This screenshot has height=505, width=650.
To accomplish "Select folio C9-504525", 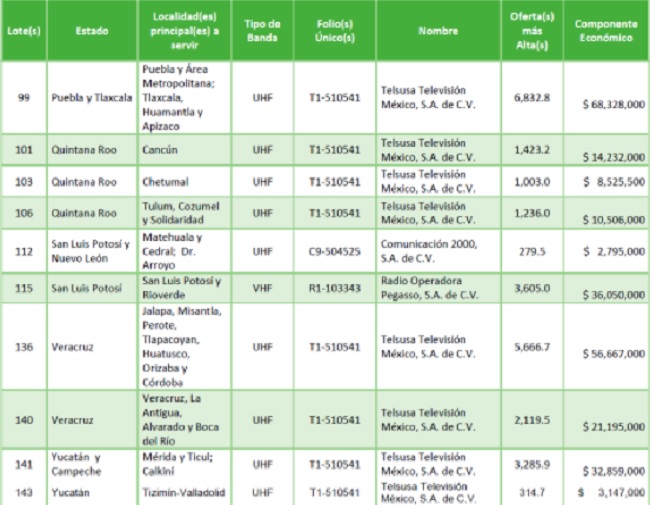I will (x=335, y=252).
